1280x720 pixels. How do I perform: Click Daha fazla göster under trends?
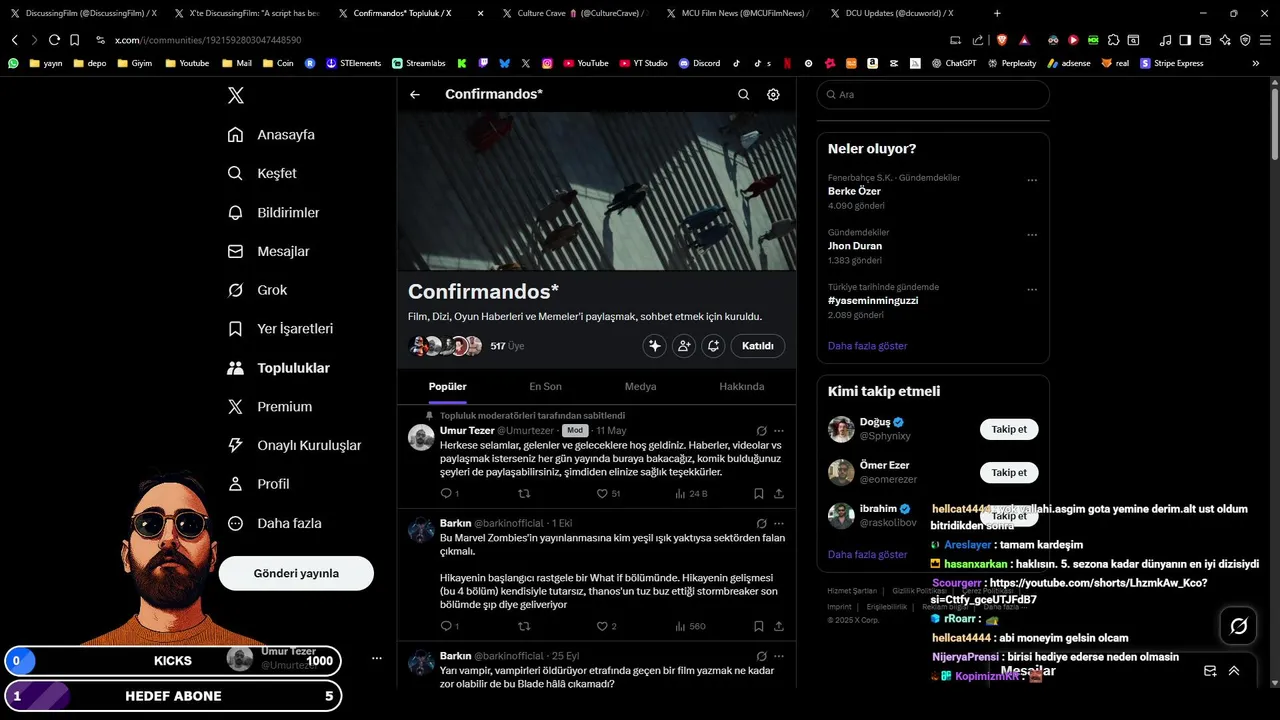867,346
